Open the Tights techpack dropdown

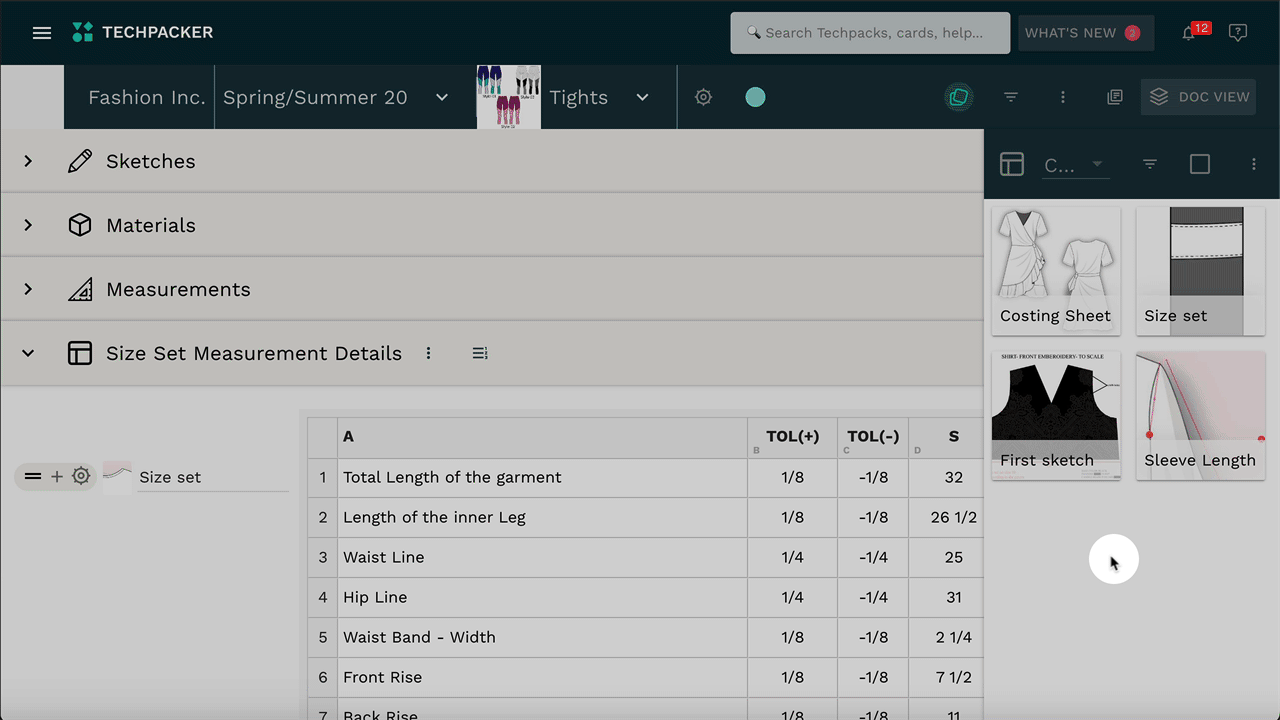642,97
